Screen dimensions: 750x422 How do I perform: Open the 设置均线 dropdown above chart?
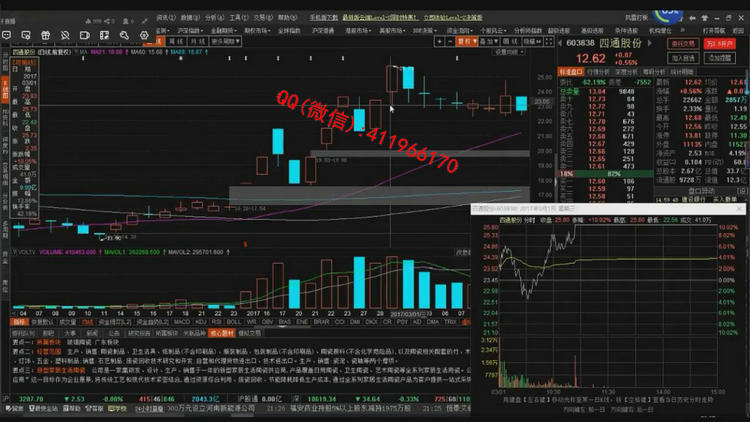[509, 52]
